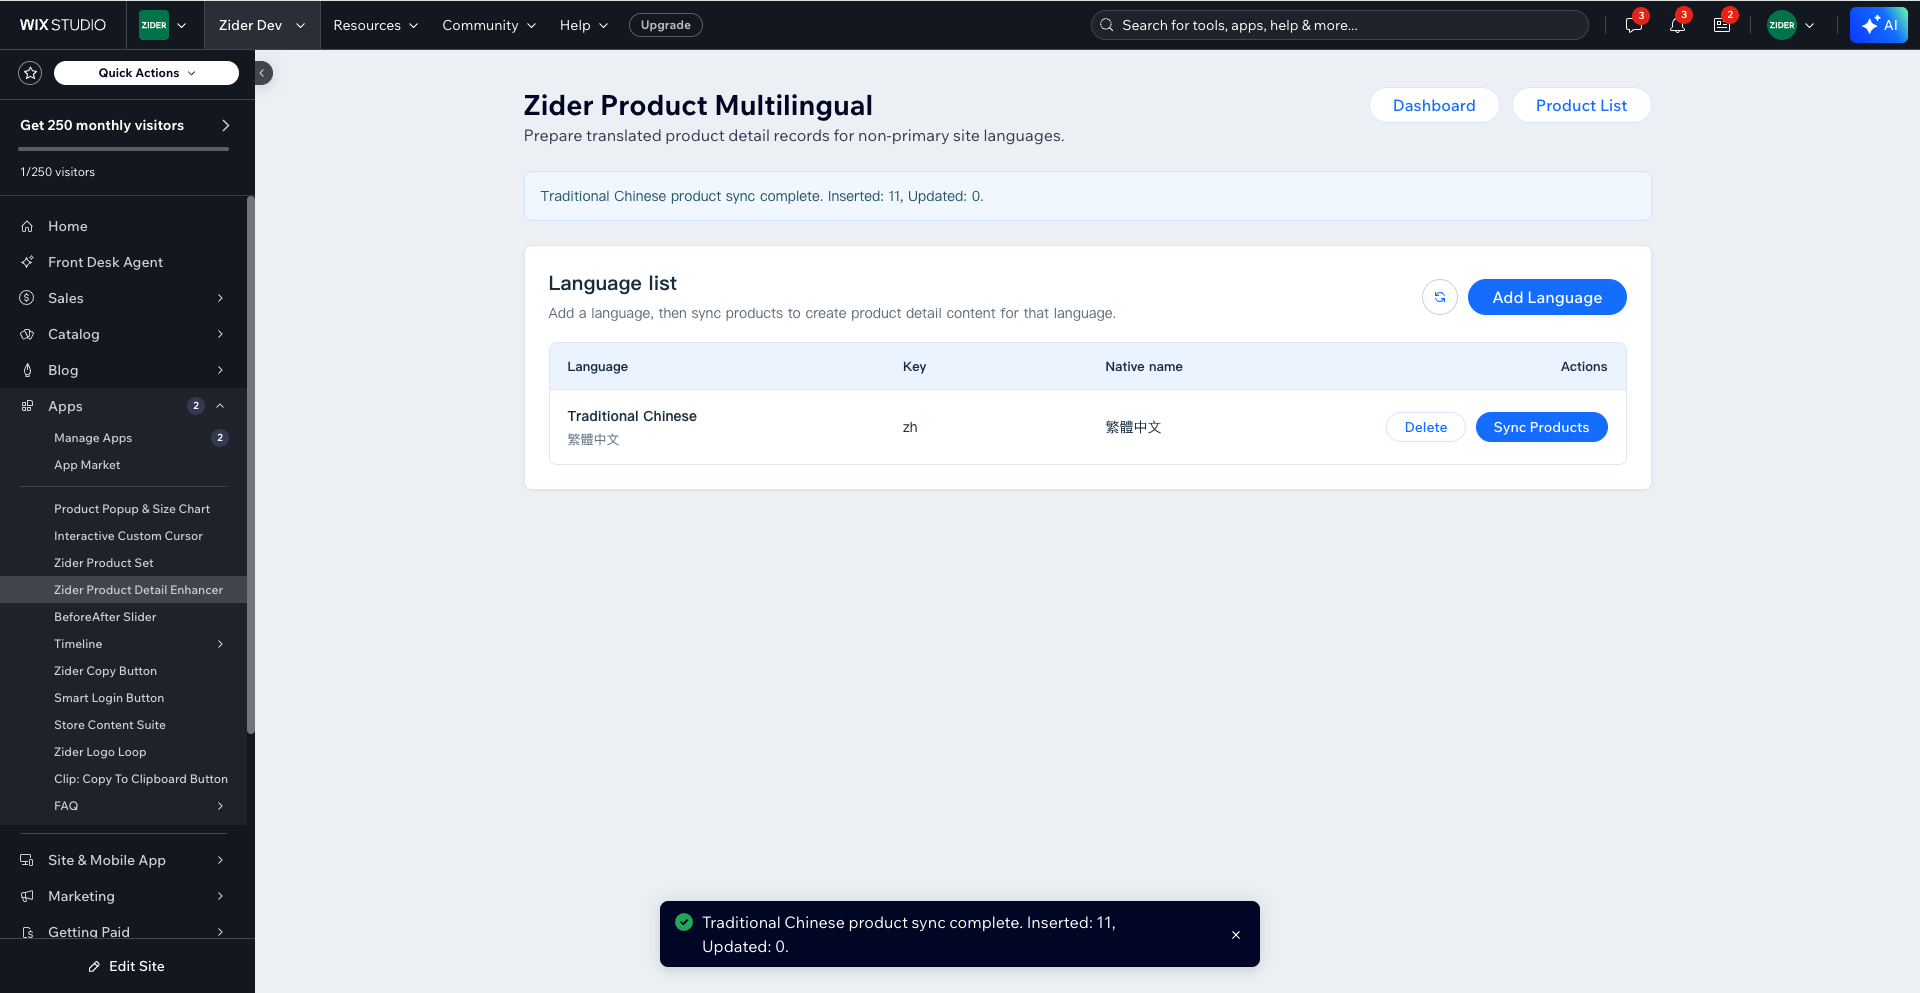This screenshot has height=993, width=1920.
Task: Dismiss the sync complete toast notification
Action: pos(1236,935)
